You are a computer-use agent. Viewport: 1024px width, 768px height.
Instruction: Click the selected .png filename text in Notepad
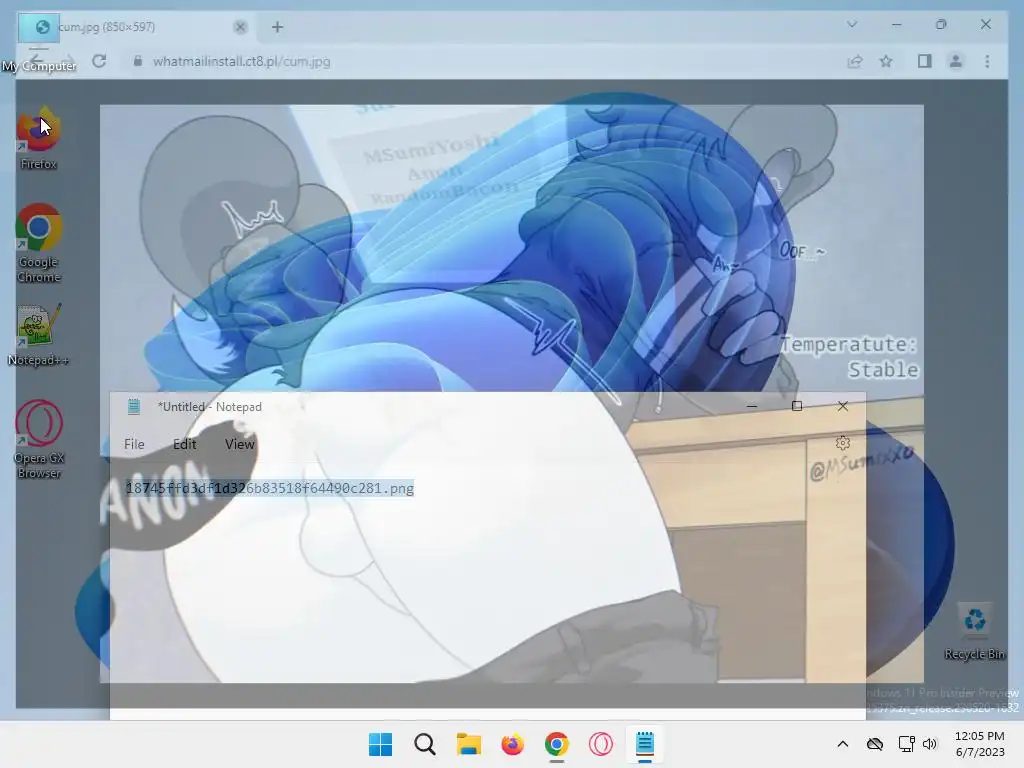(x=270, y=488)
